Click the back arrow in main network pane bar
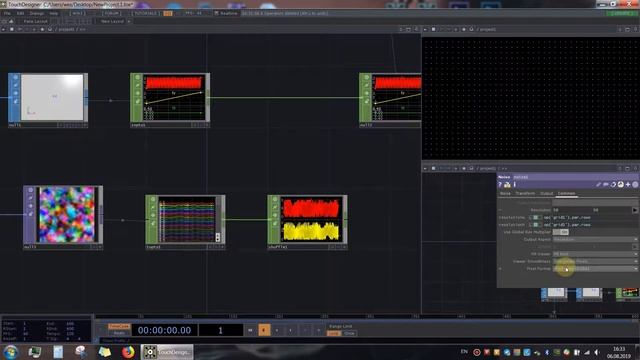640x360 pixels. [x=3, y=29]
